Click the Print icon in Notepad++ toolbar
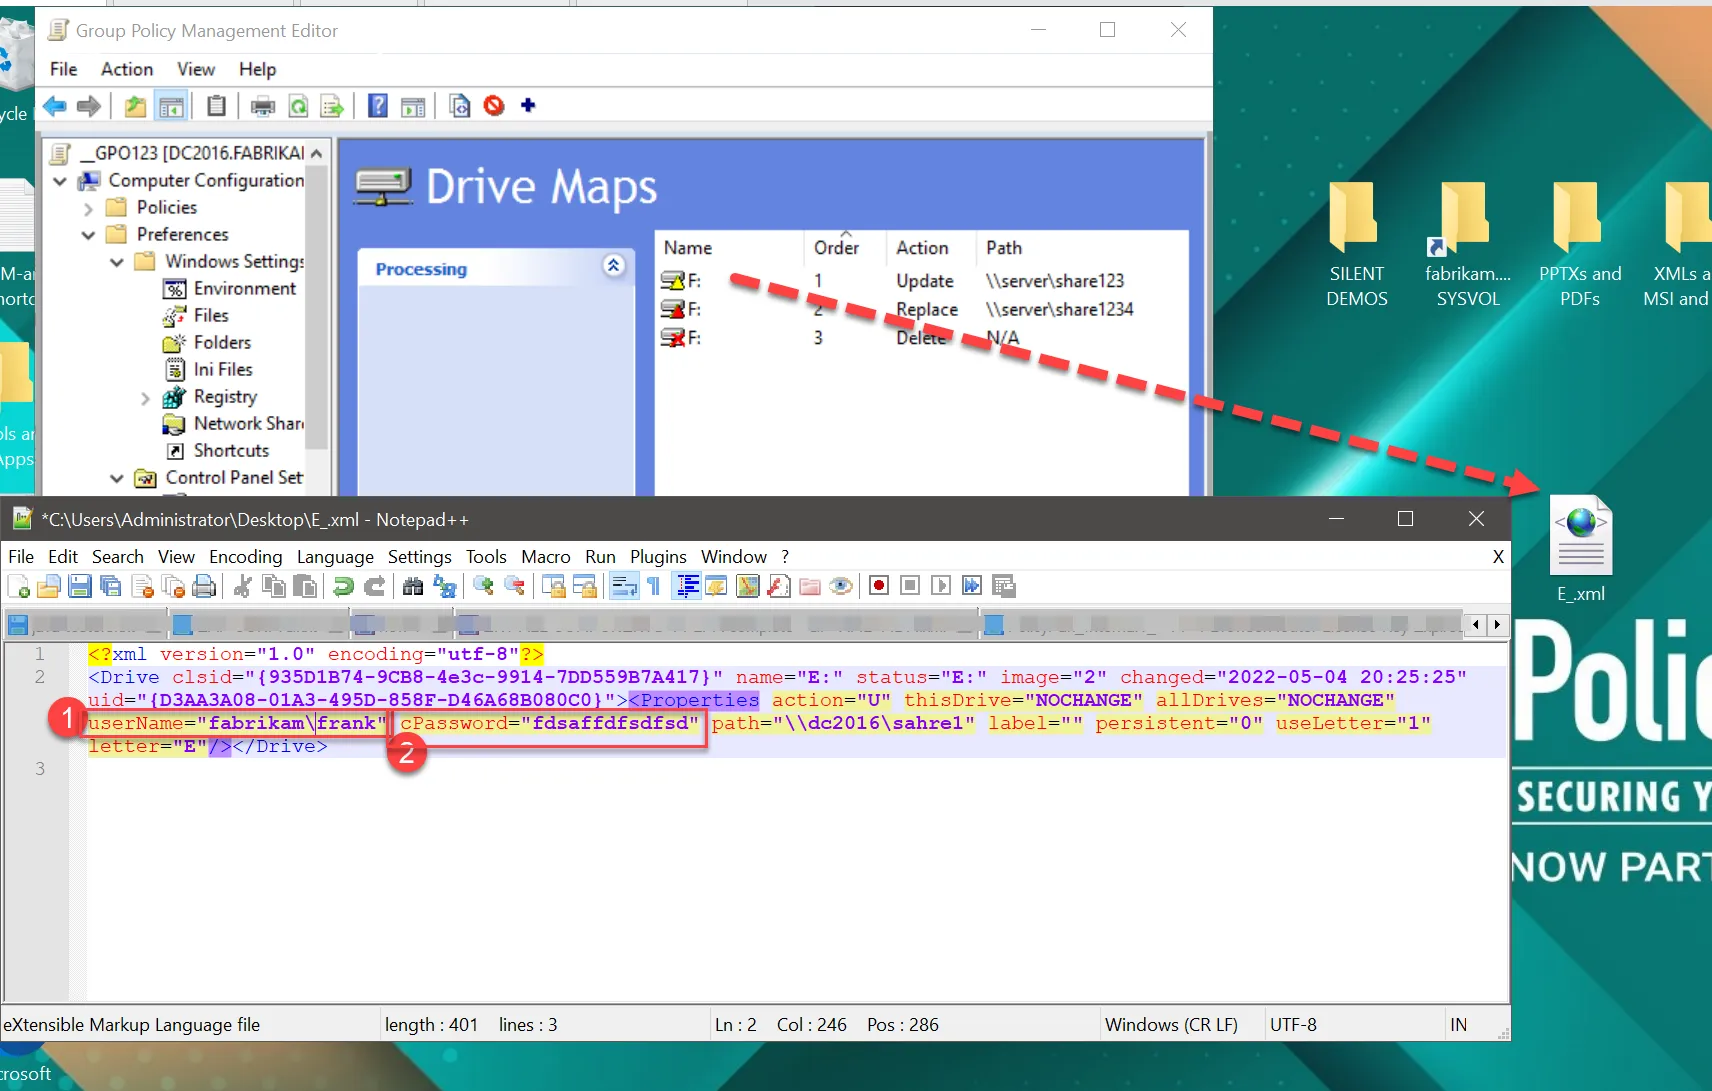 coord(204,586)
